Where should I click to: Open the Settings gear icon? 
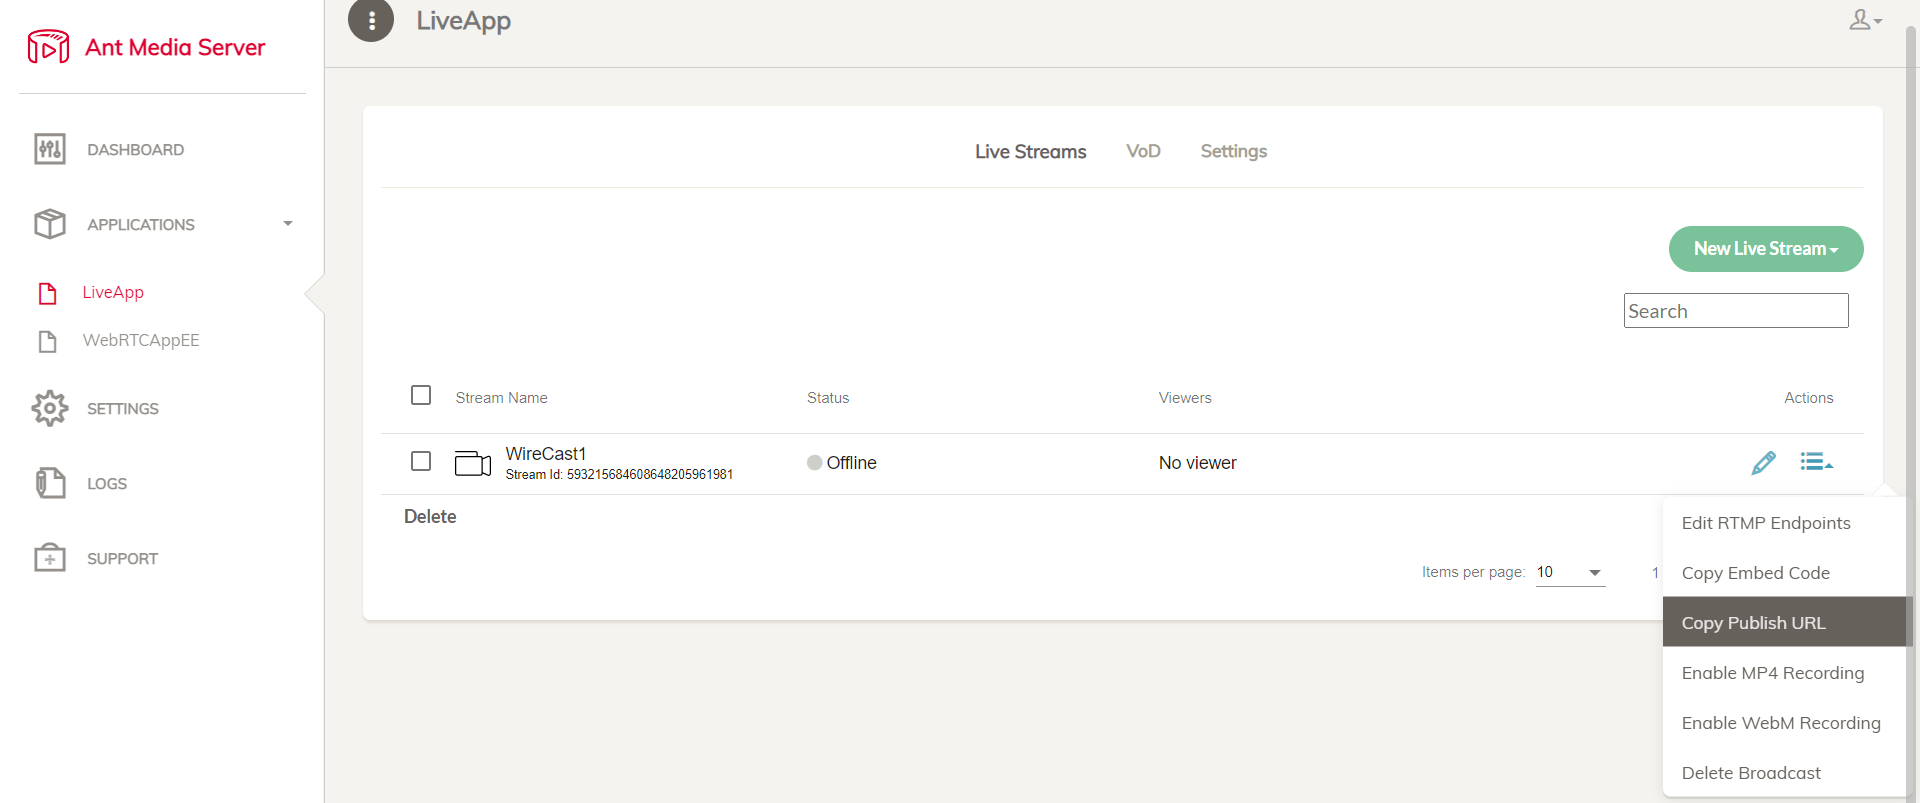(x=50, y=408)
